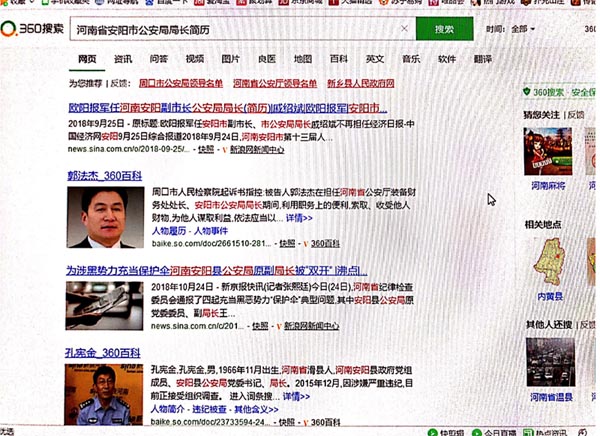Image resolution: width=600 pixels, height=436 pixels.
Task: Expand 详情>> in the 郭法杰 result
Action: (299, 217)
